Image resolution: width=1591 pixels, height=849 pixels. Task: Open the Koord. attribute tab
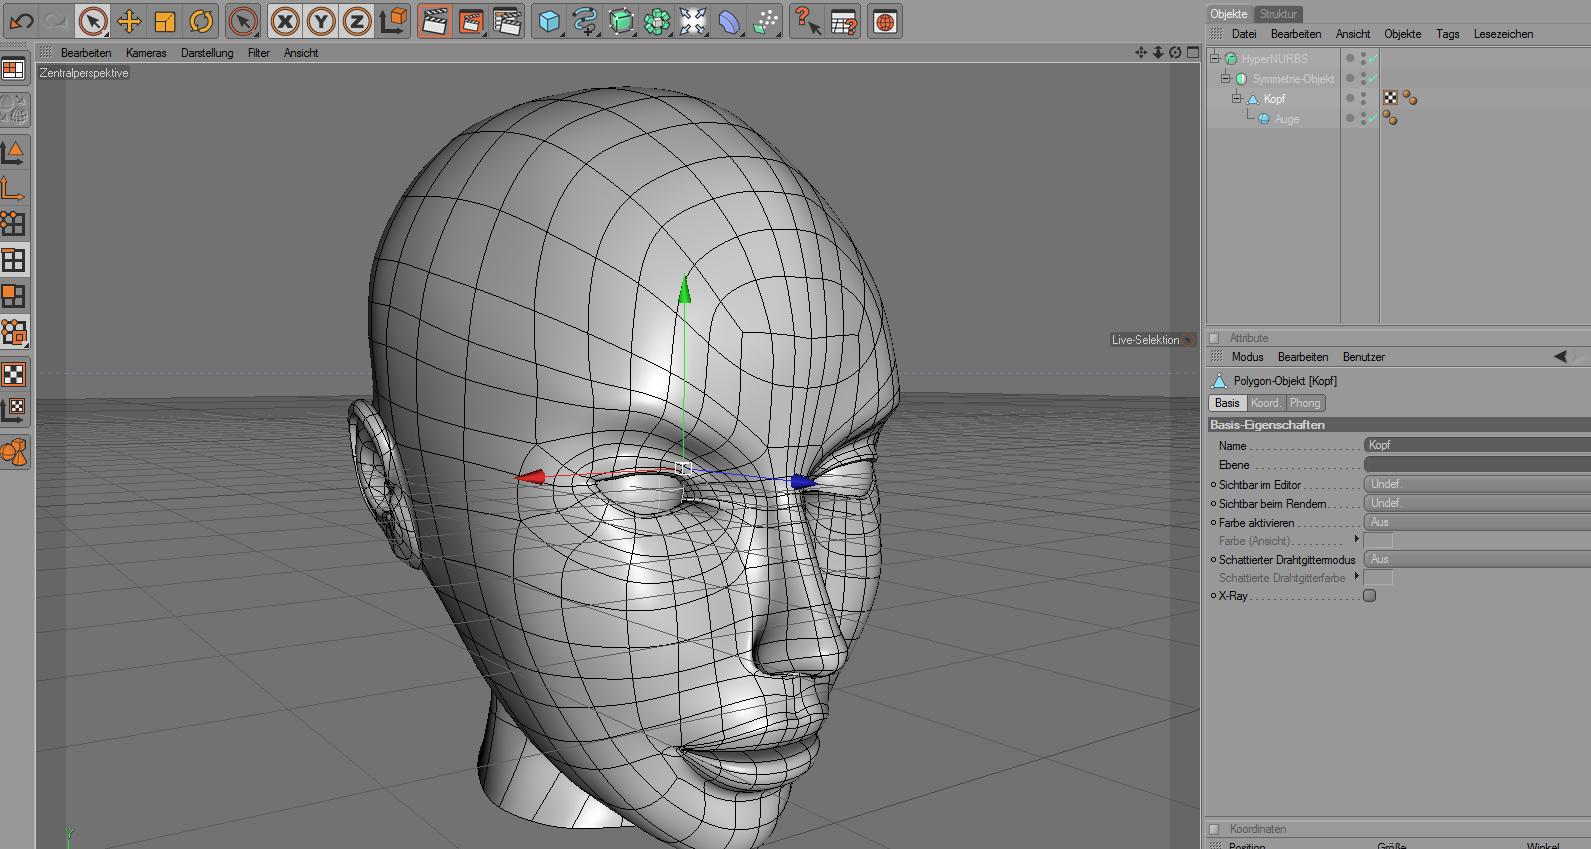[1264, 403]
